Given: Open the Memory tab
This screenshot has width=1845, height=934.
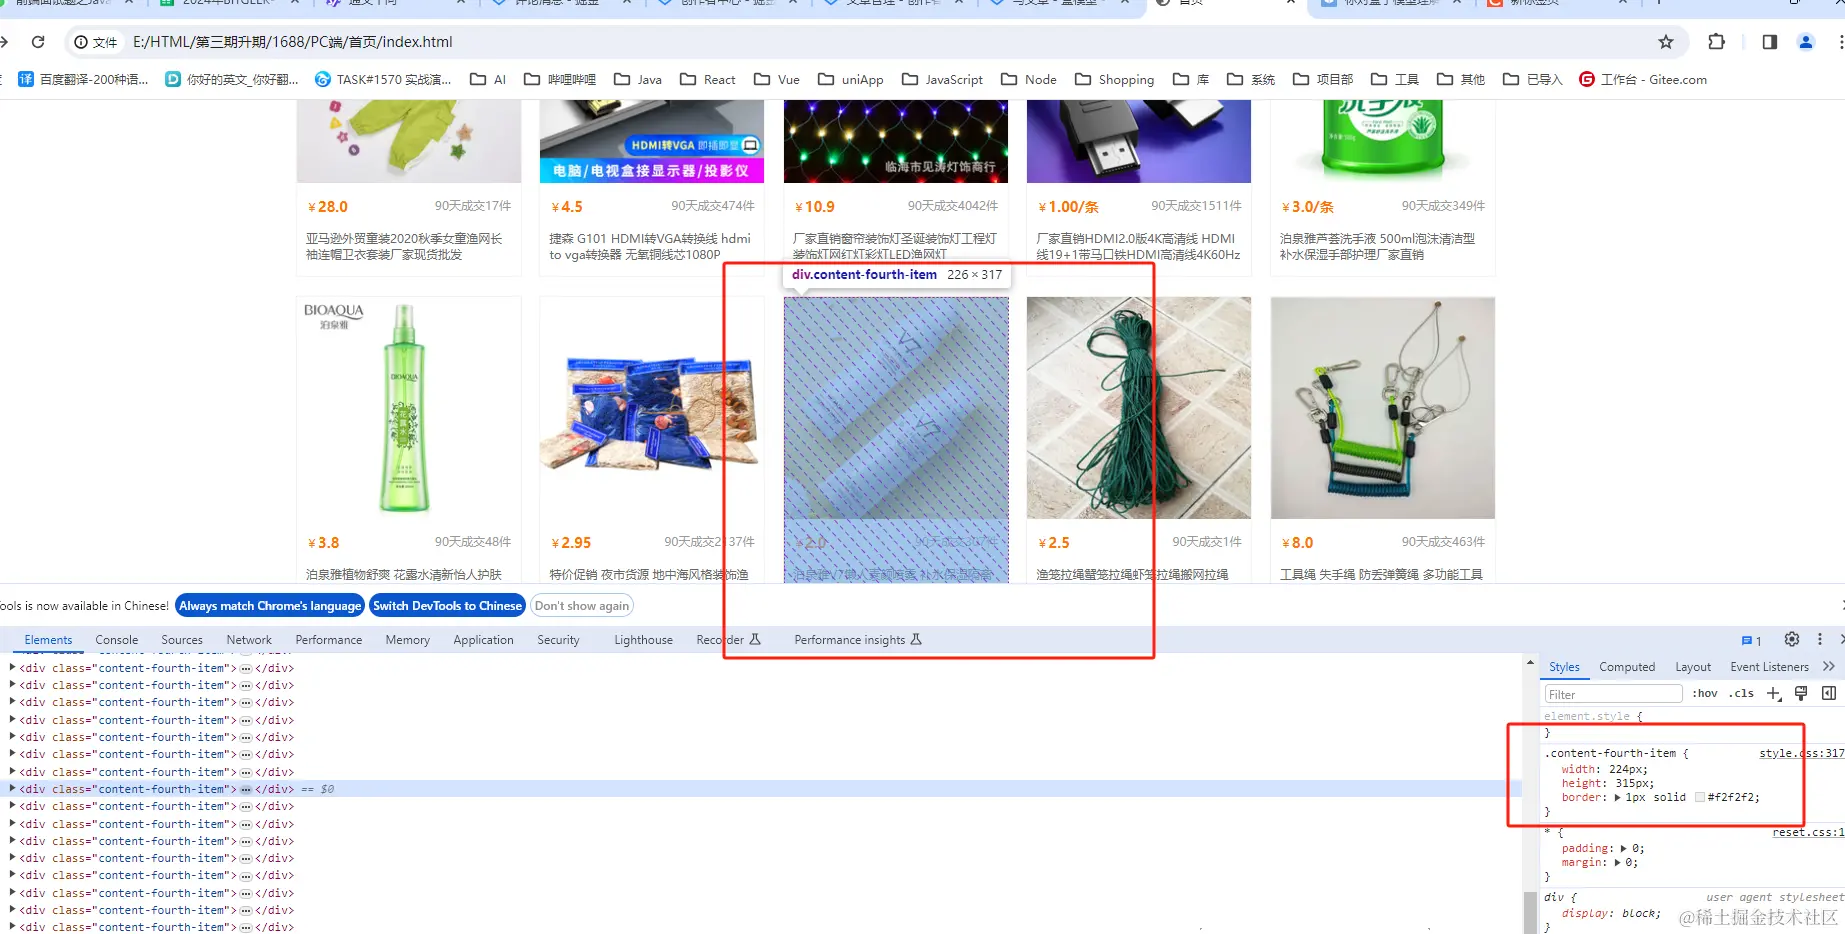Looking at the screenshot, I should tap(408, 640).
